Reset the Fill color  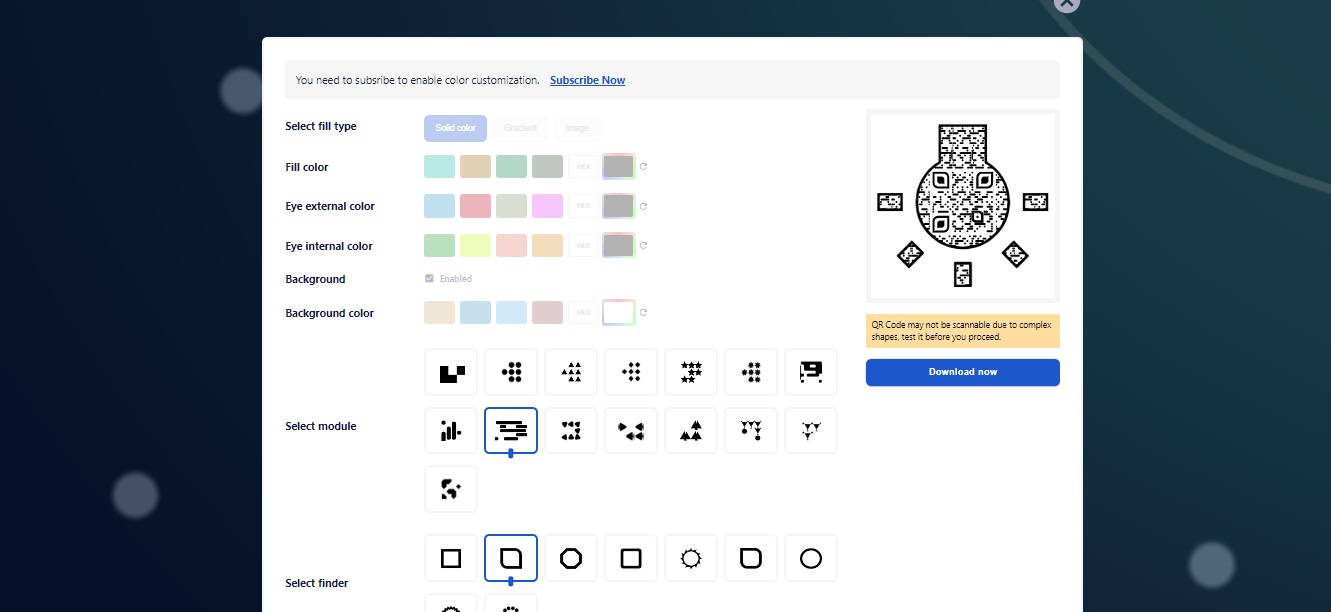click(644, 167)
